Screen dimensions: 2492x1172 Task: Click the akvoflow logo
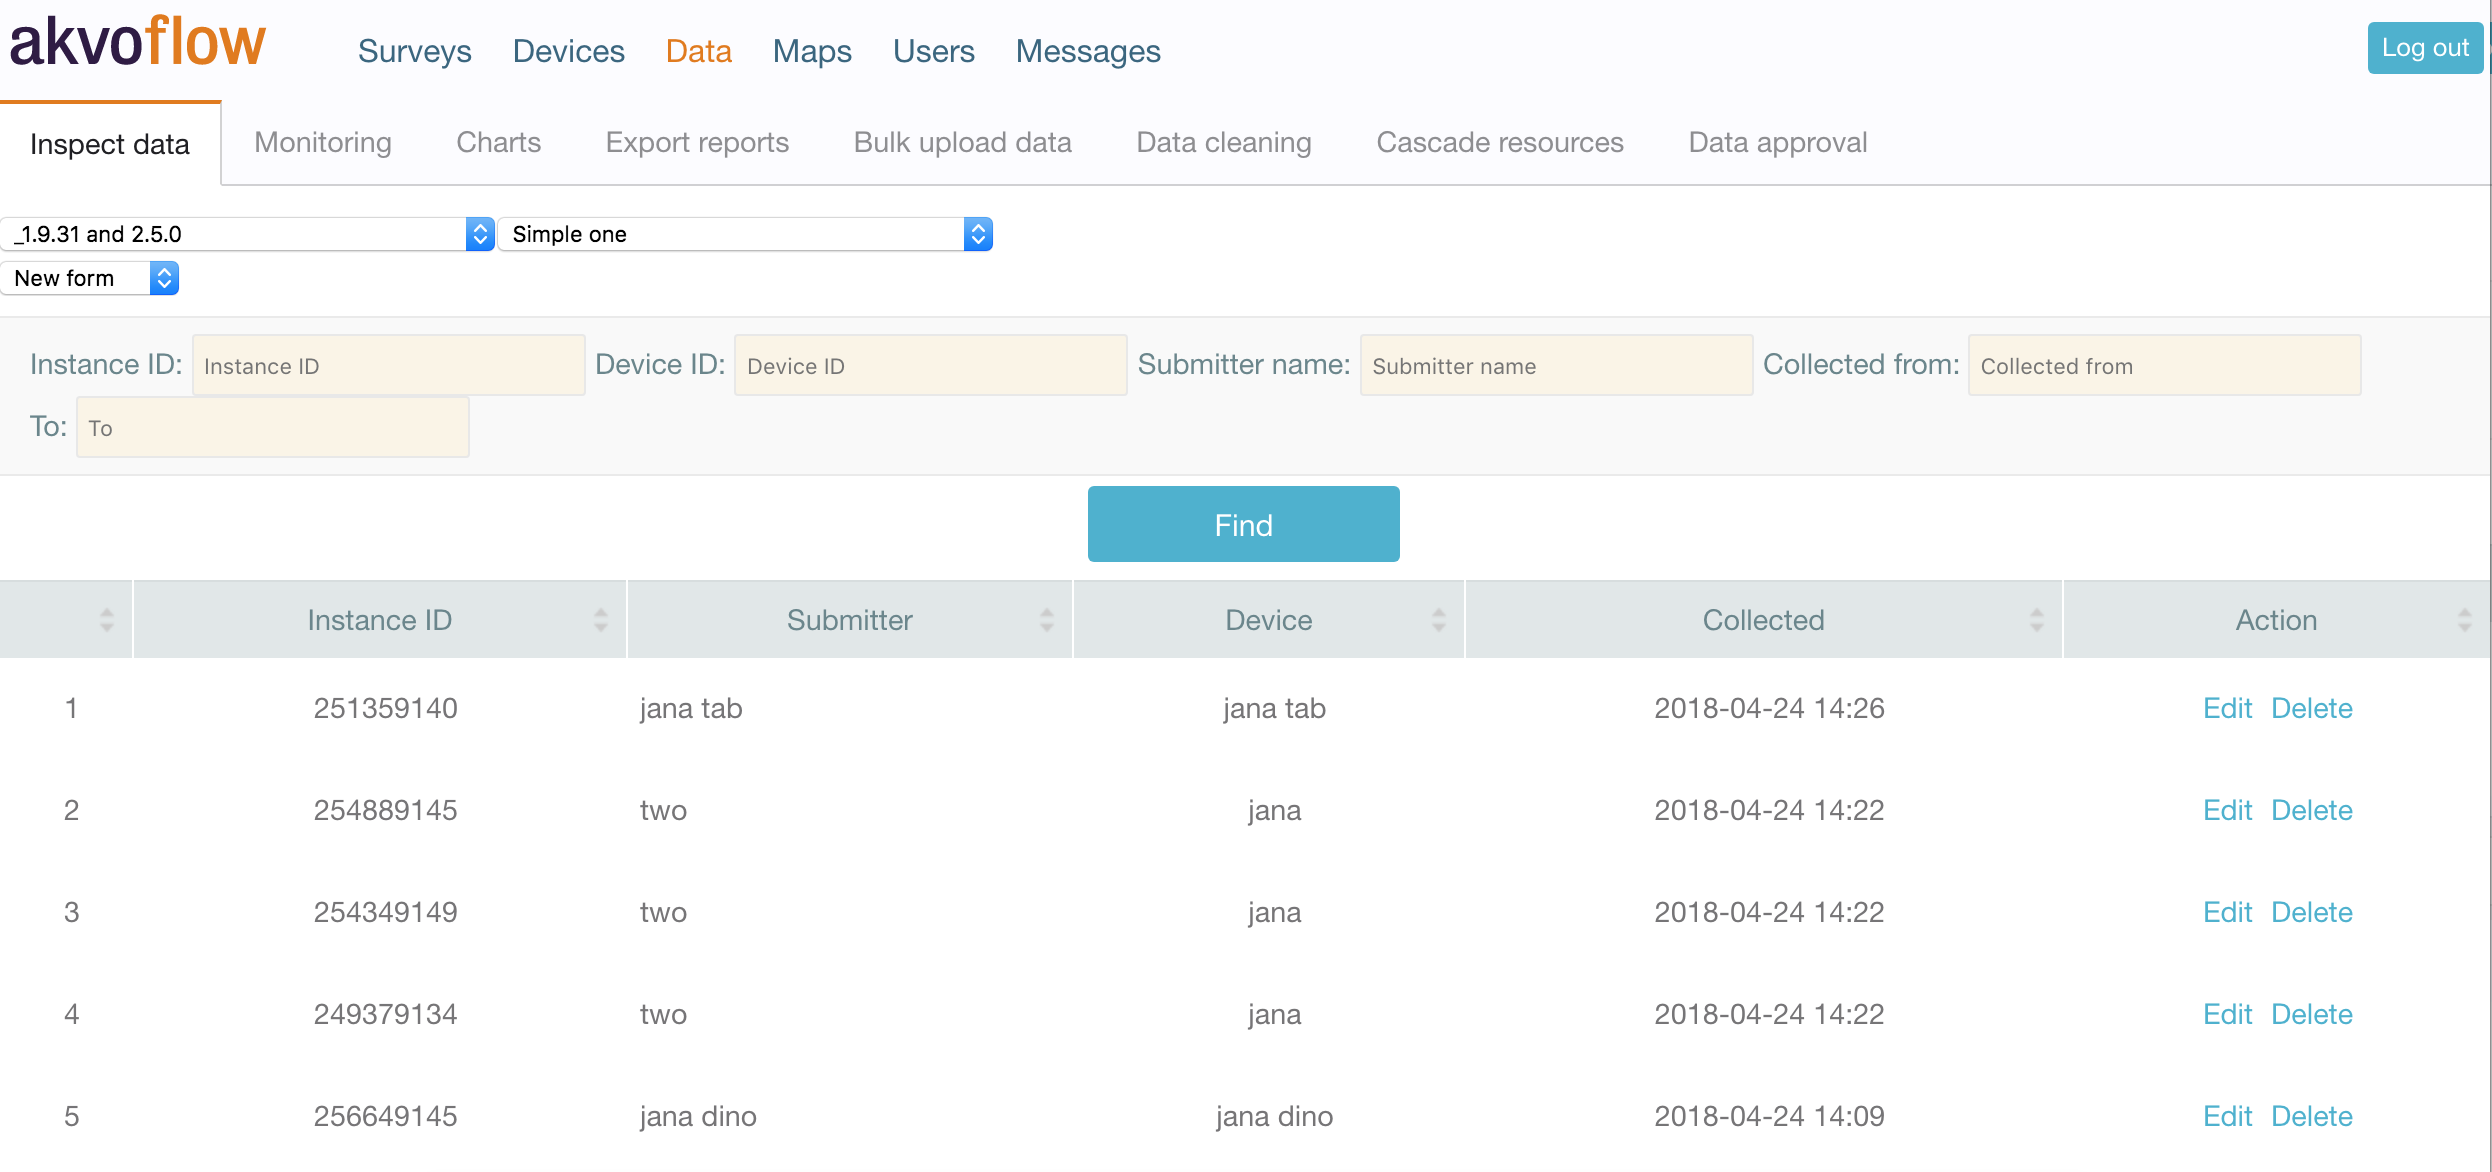(138, 44)
